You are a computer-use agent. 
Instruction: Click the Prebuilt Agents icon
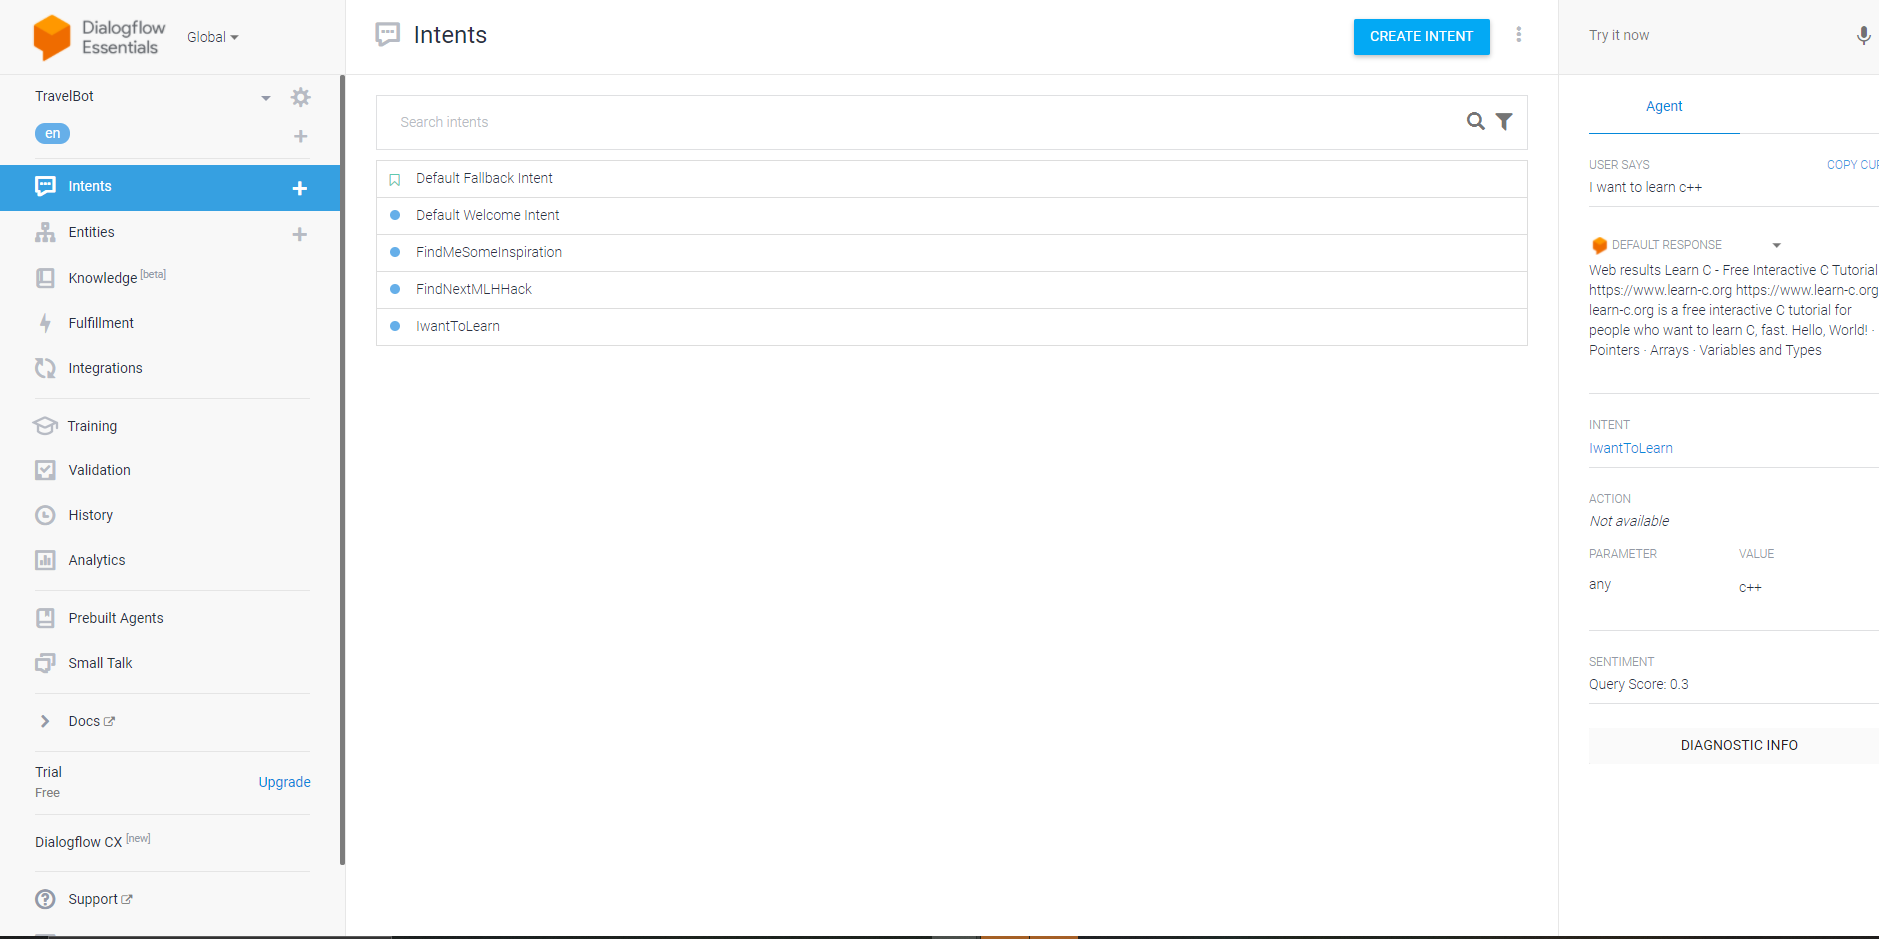coord(45,618)
